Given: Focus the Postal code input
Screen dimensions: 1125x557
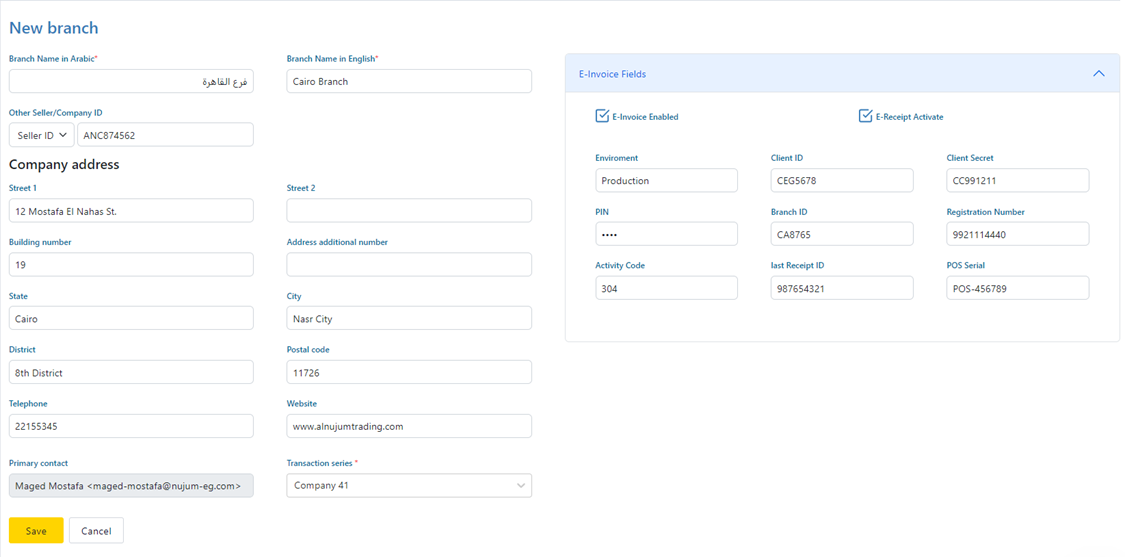Looking at the screenshot, I should [x=409, y=372].
